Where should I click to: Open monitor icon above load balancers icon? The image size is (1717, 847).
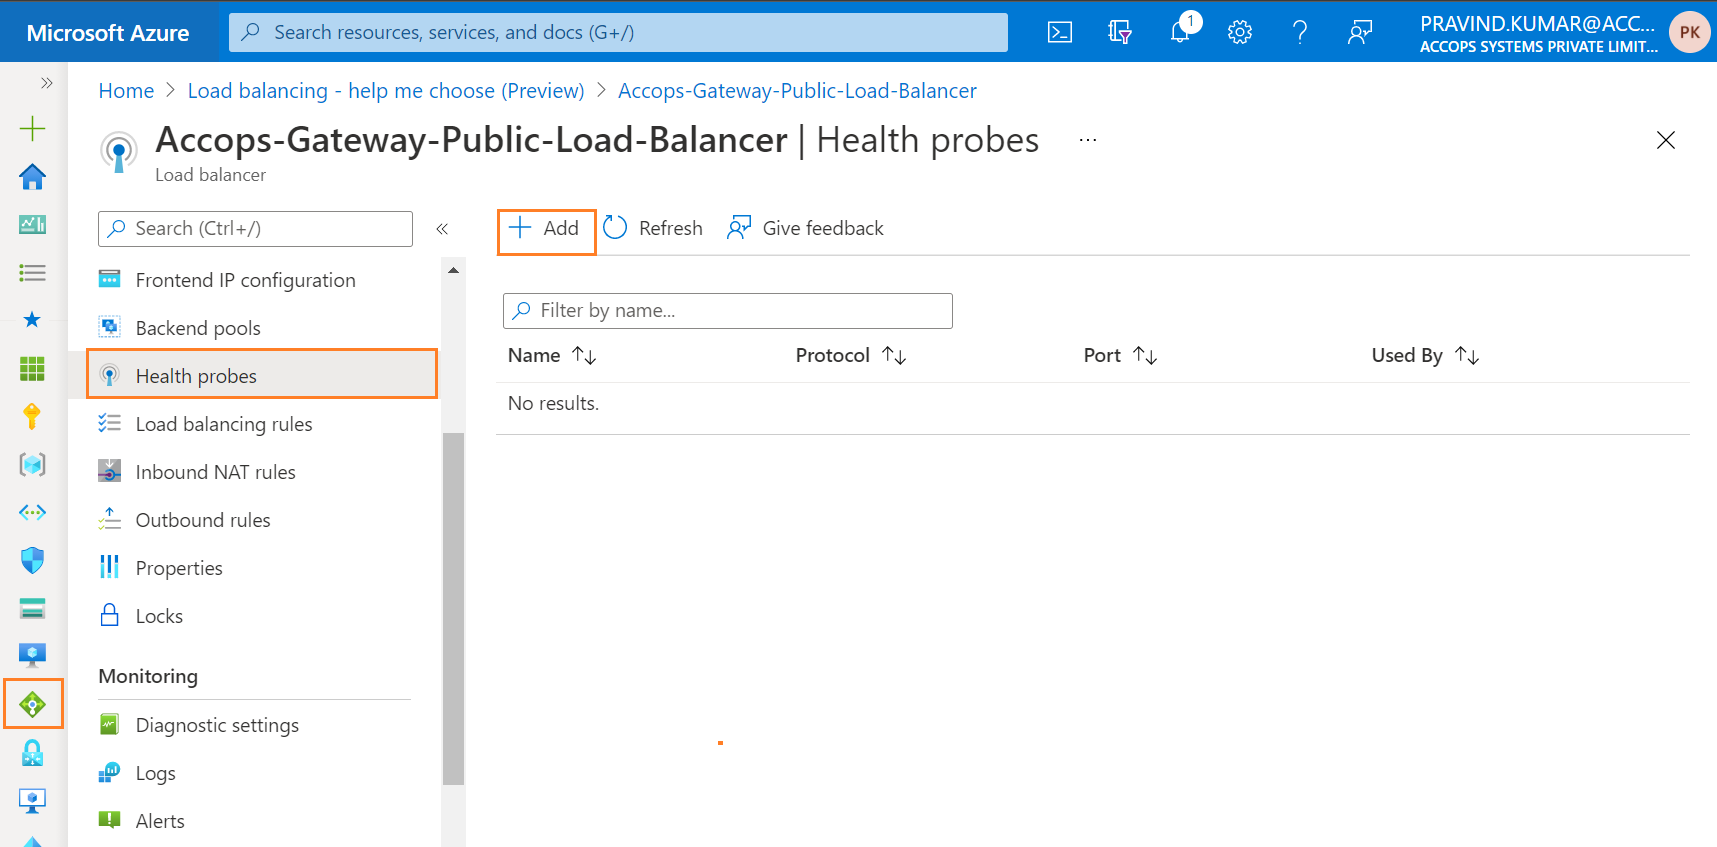point(32,656)
